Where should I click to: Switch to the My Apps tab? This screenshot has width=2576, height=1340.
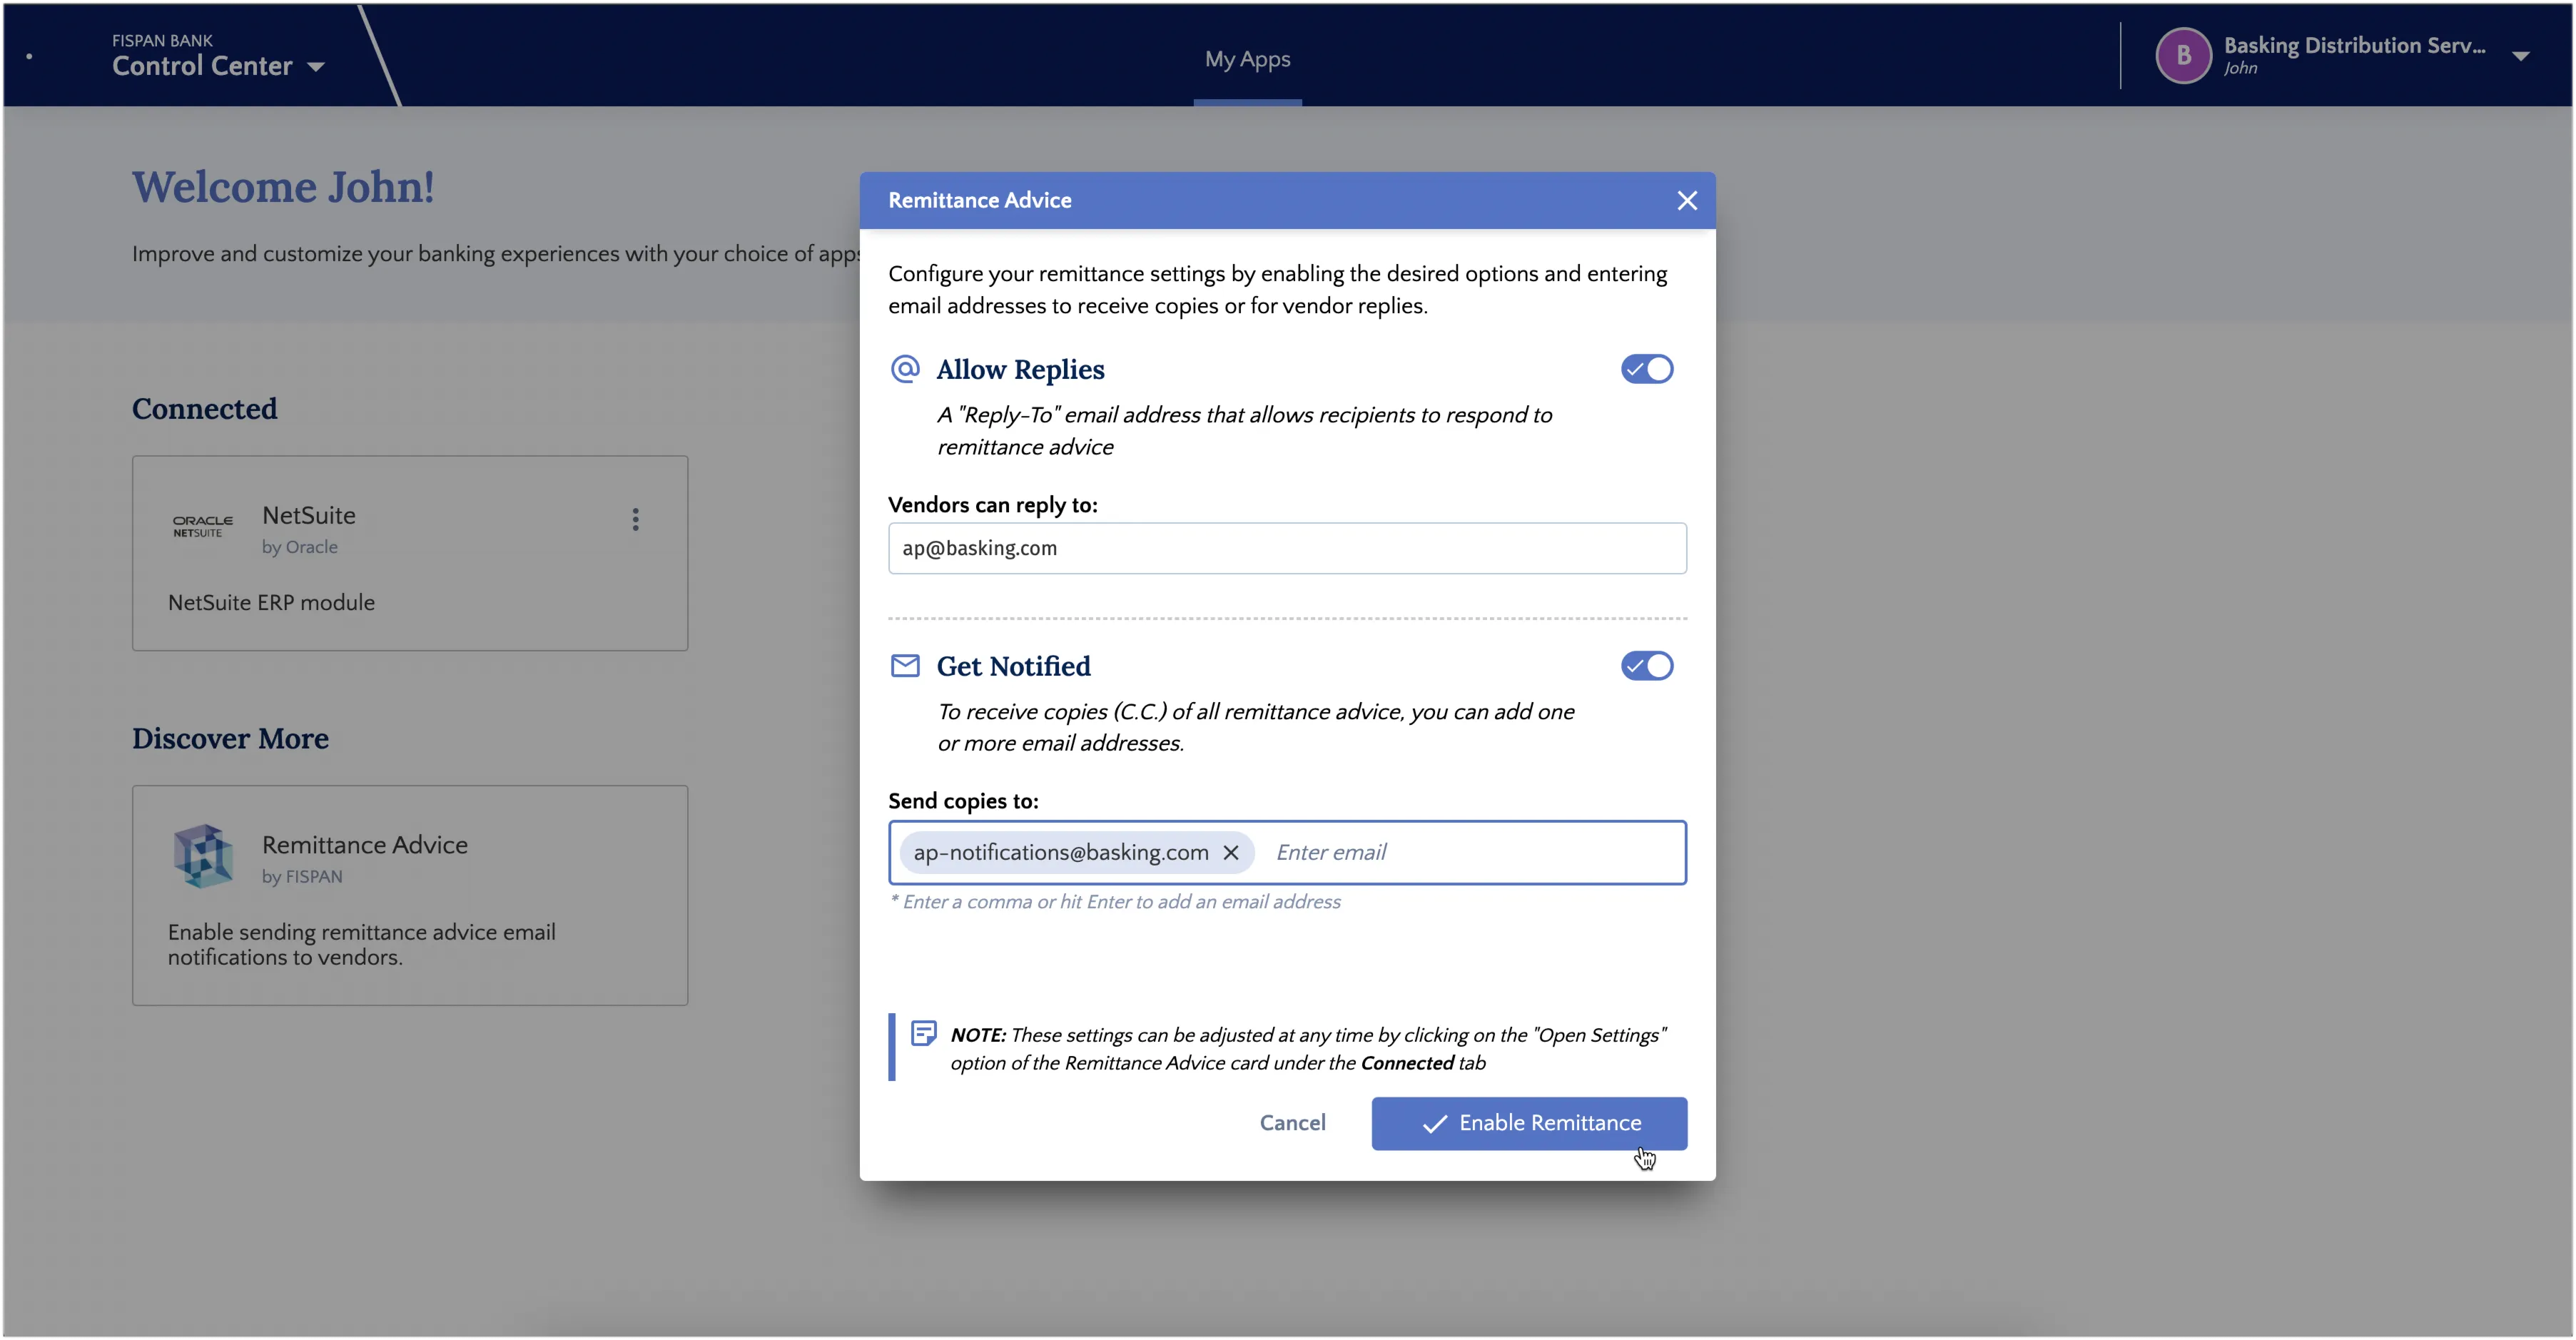[x=1247, y=59]
